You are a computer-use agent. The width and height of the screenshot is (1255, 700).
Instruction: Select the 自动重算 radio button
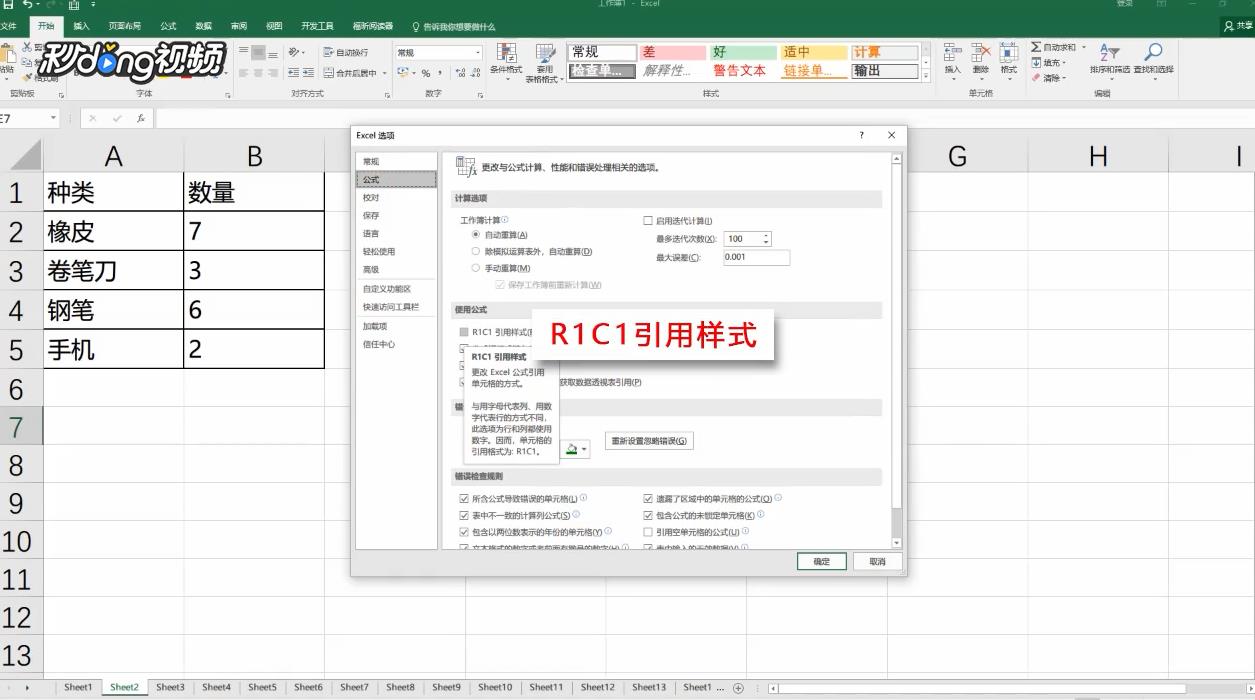476,234
